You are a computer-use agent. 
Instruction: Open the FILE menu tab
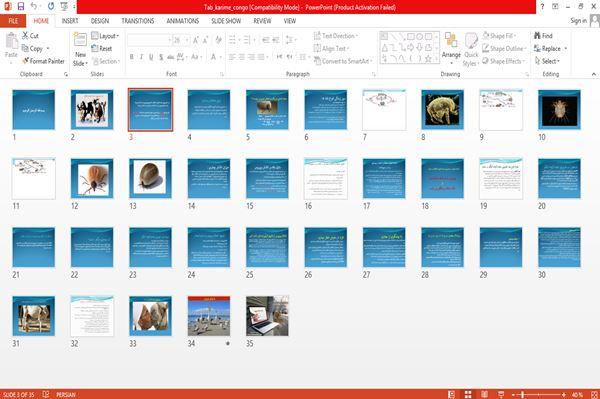(x=13, y=21)
